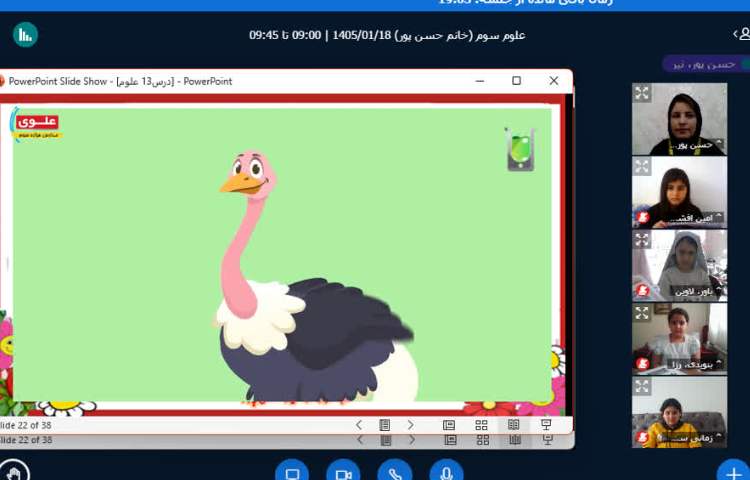
Task: Open slide menu icon in the front PowerPoint status bar
Action: (x=385, y=425)
